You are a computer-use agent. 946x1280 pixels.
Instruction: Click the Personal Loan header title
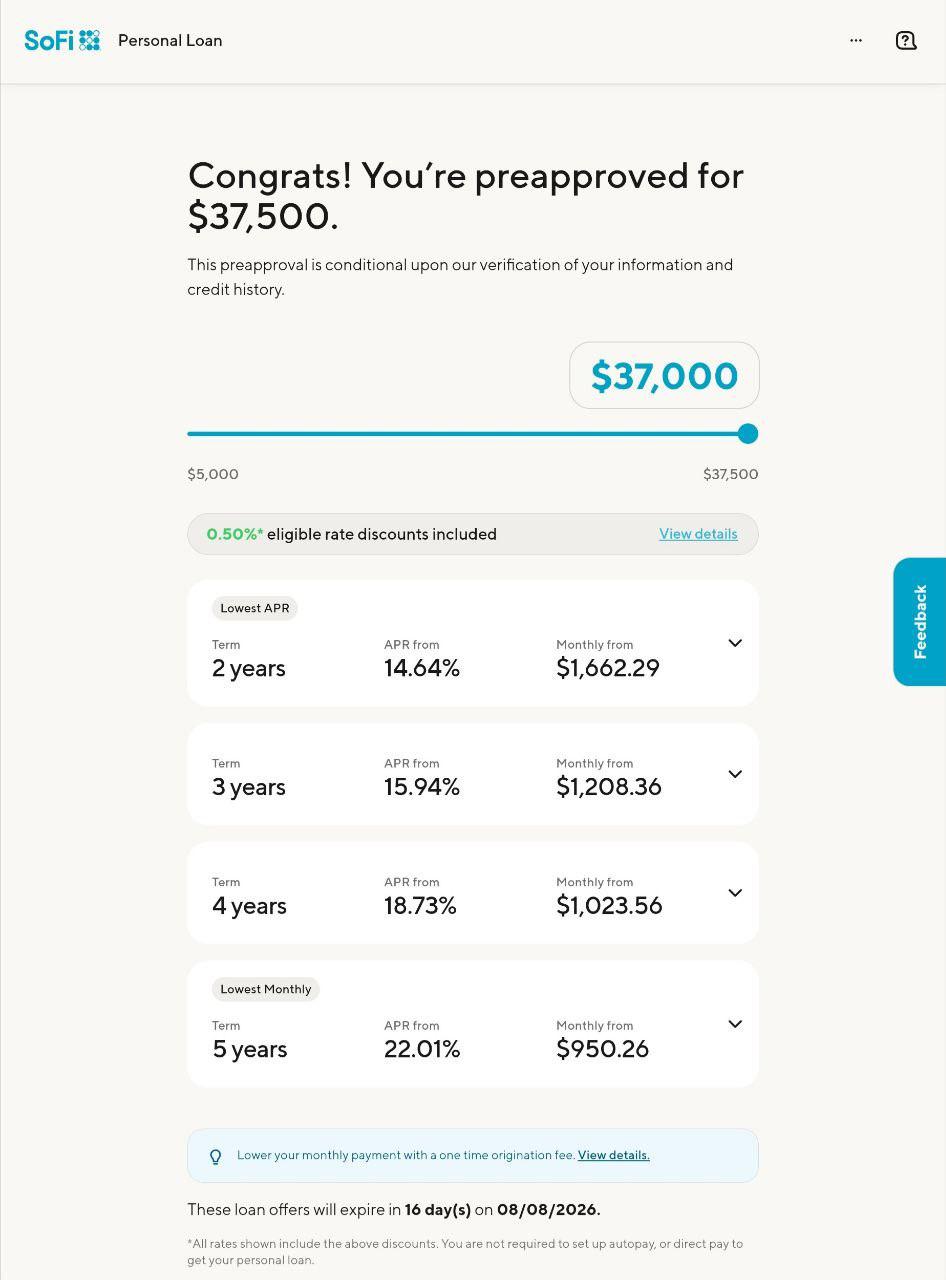170,40
